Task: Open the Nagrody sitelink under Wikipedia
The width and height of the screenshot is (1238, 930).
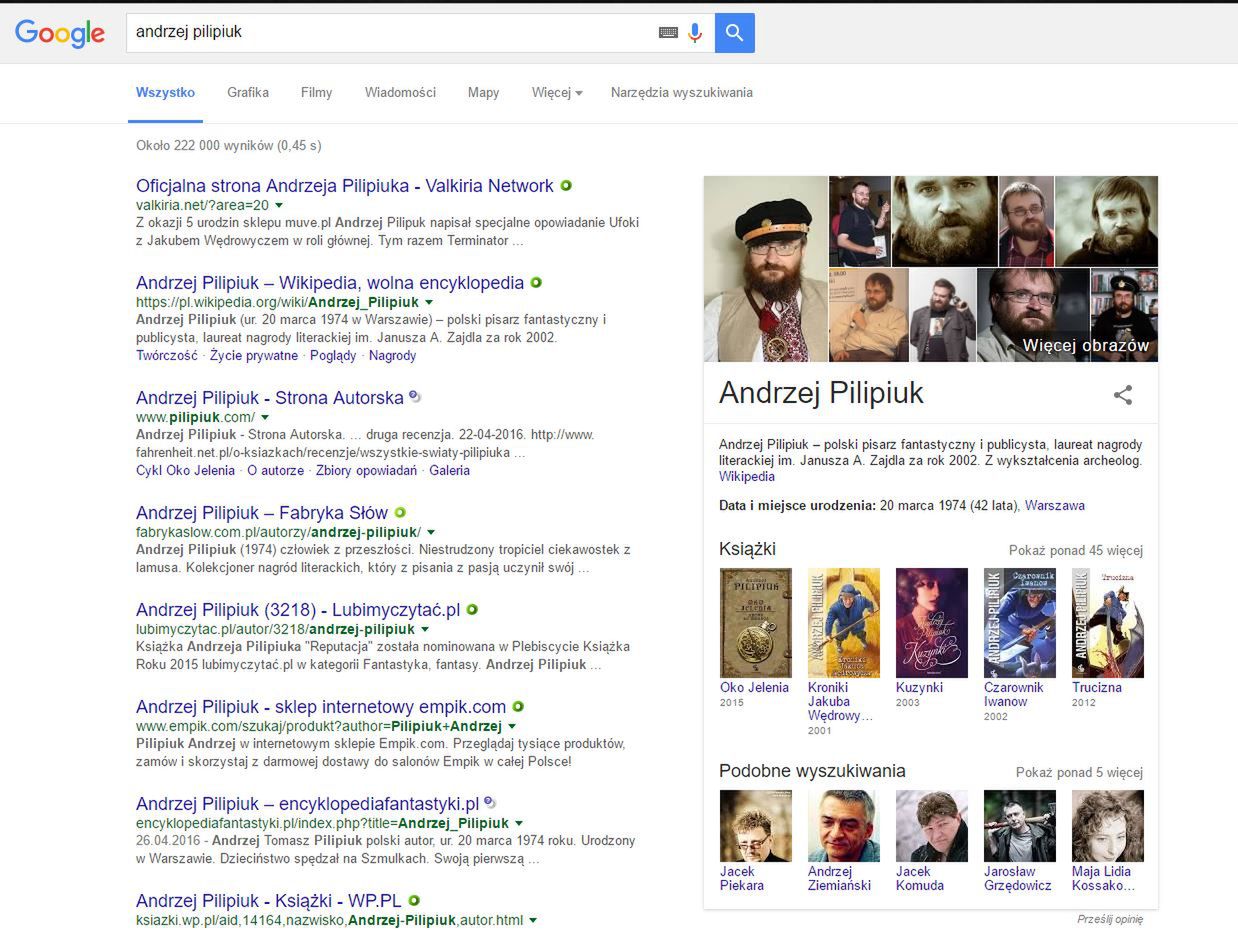Action: [392, 356]
